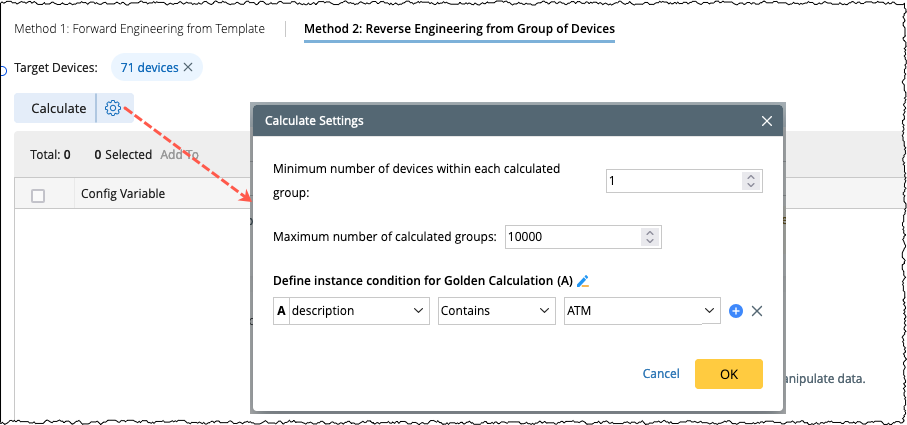Add a new instance condition row
Image resolution: width=907 pixels, height=425 pixels.
736,311
